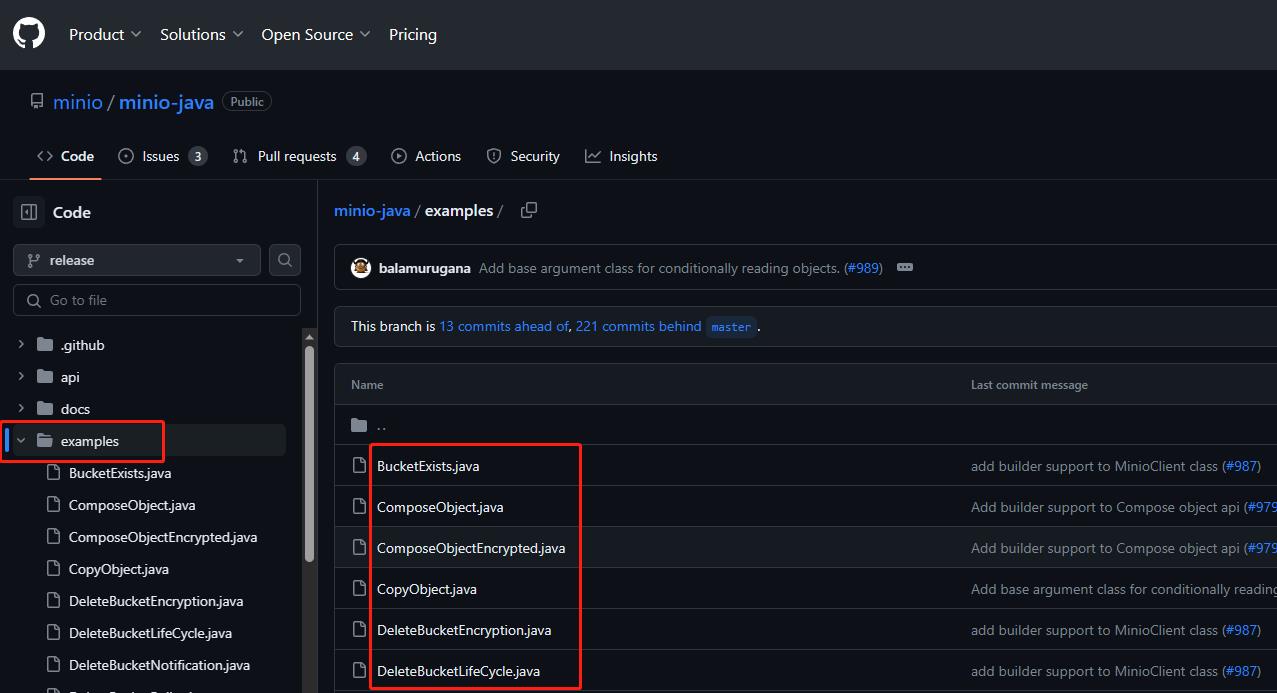Copy the examples path with copy icon
Viewport: 1277px width, 693px height.
click(529, 210)
